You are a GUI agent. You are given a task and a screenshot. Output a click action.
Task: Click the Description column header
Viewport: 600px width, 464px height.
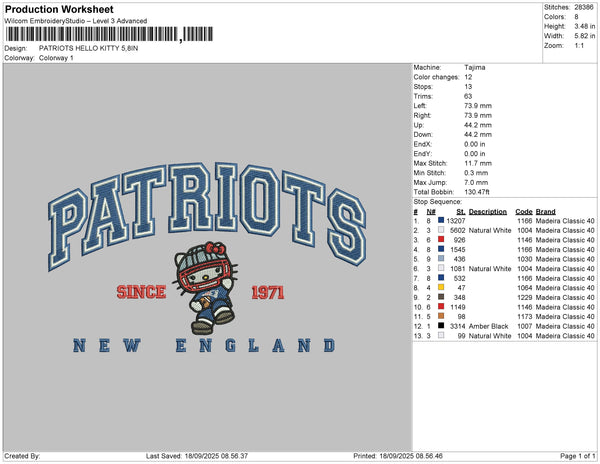point(488,212)
